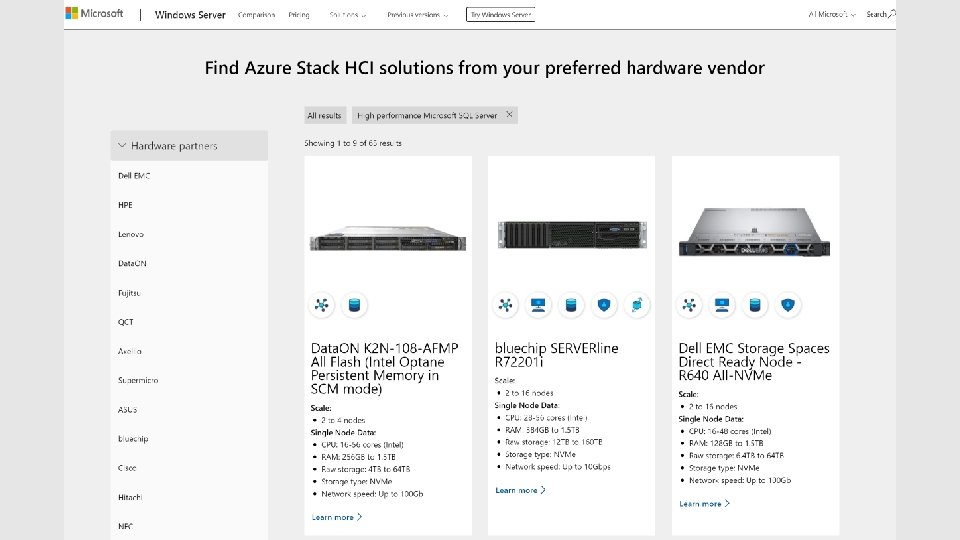Remove the High performance Microsoft SQL Server filter
The height and width of the screenshot is (540, 960).
(x=509, y=115)
